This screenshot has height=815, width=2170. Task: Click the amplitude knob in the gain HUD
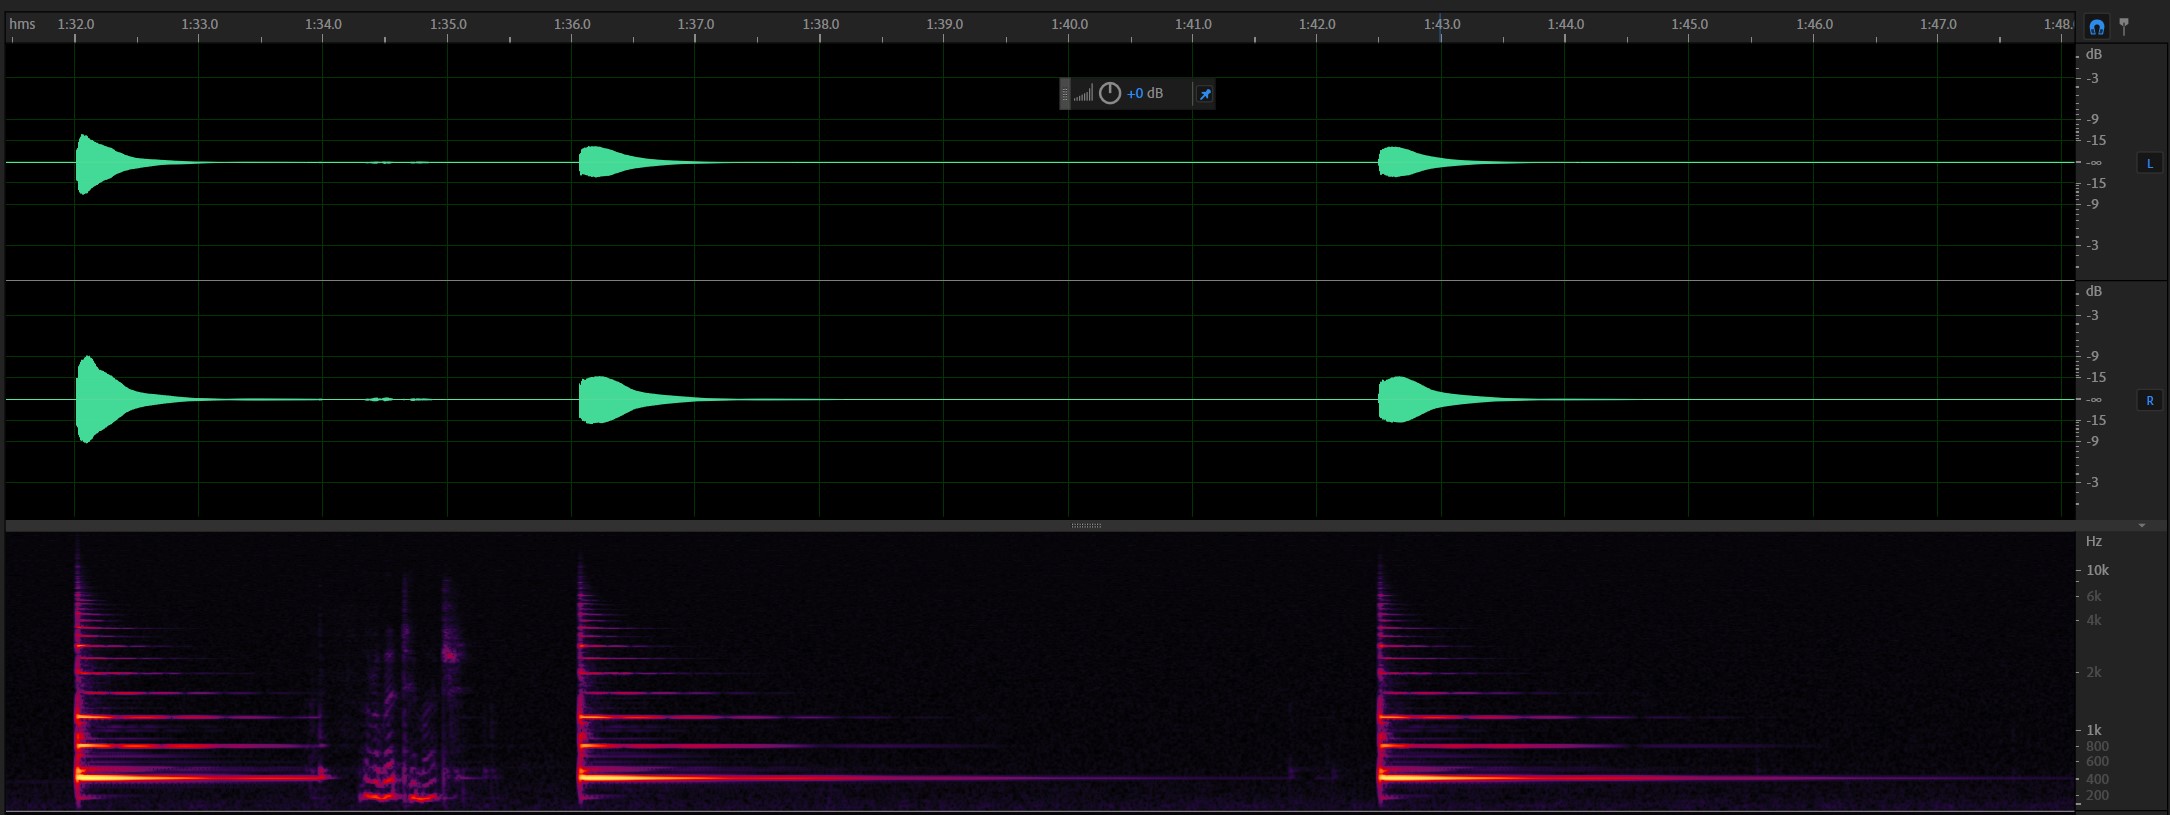[x=1110, y=94]
